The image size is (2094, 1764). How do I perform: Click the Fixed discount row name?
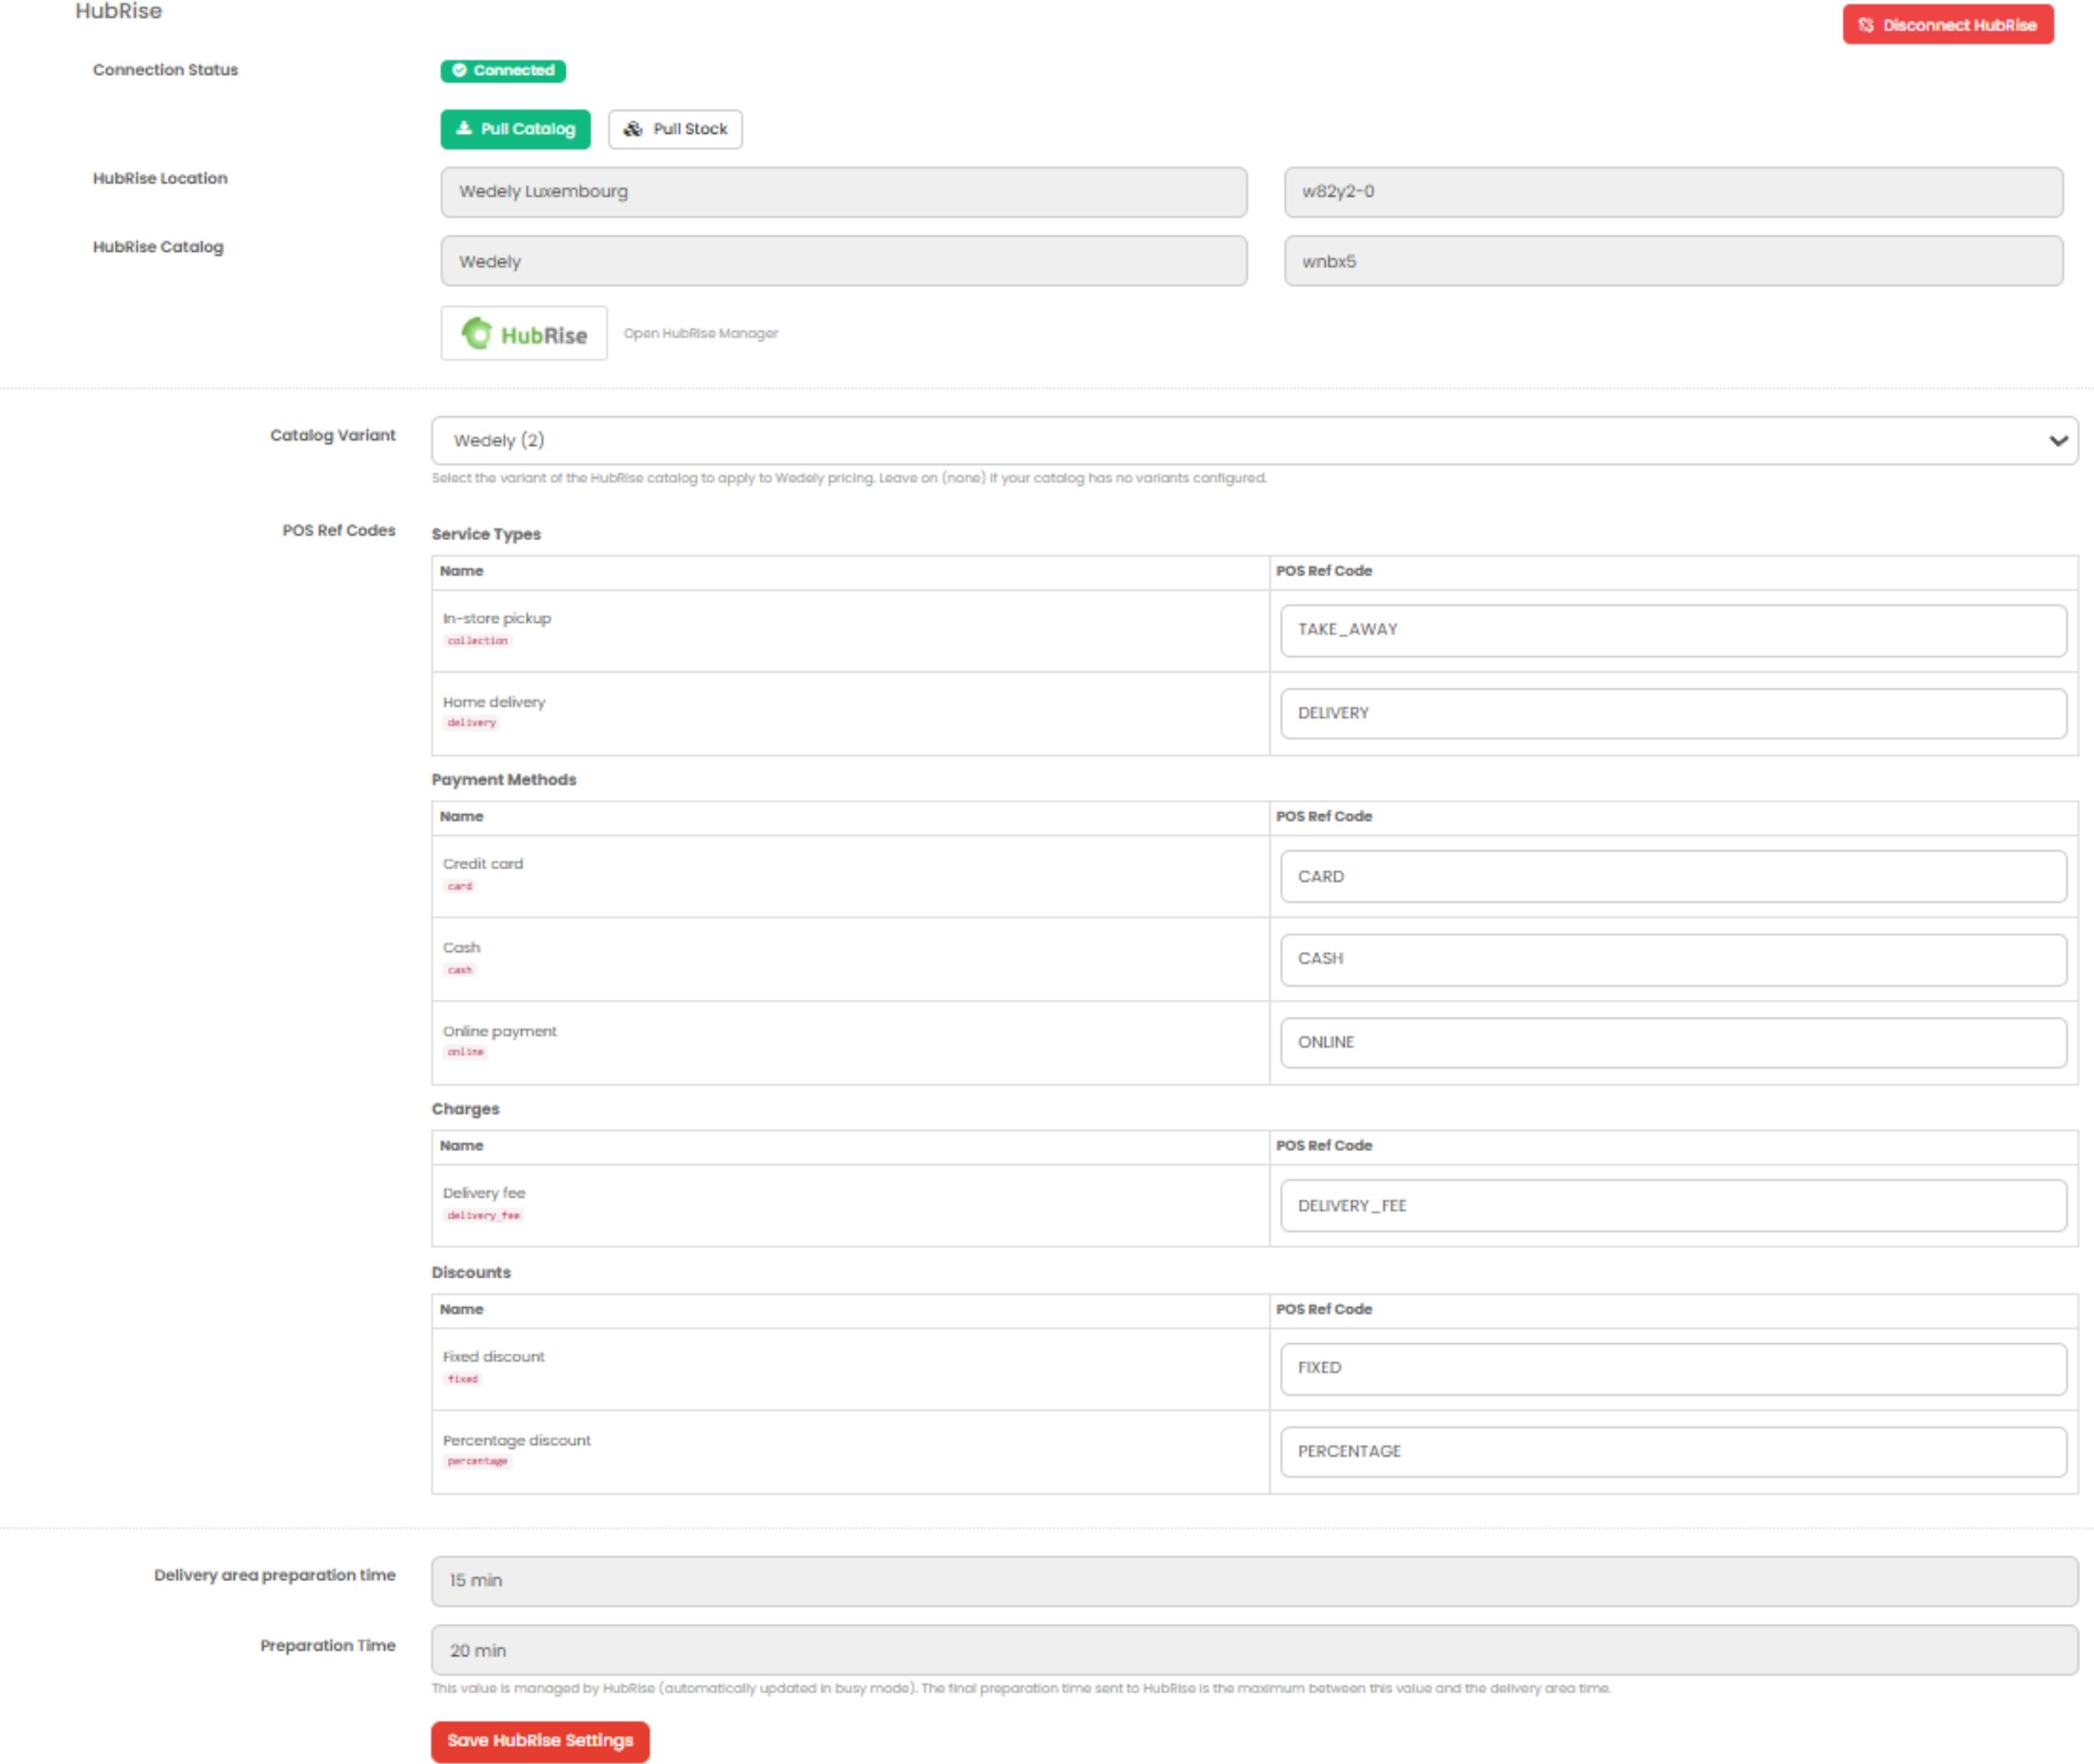[494, 1356]
